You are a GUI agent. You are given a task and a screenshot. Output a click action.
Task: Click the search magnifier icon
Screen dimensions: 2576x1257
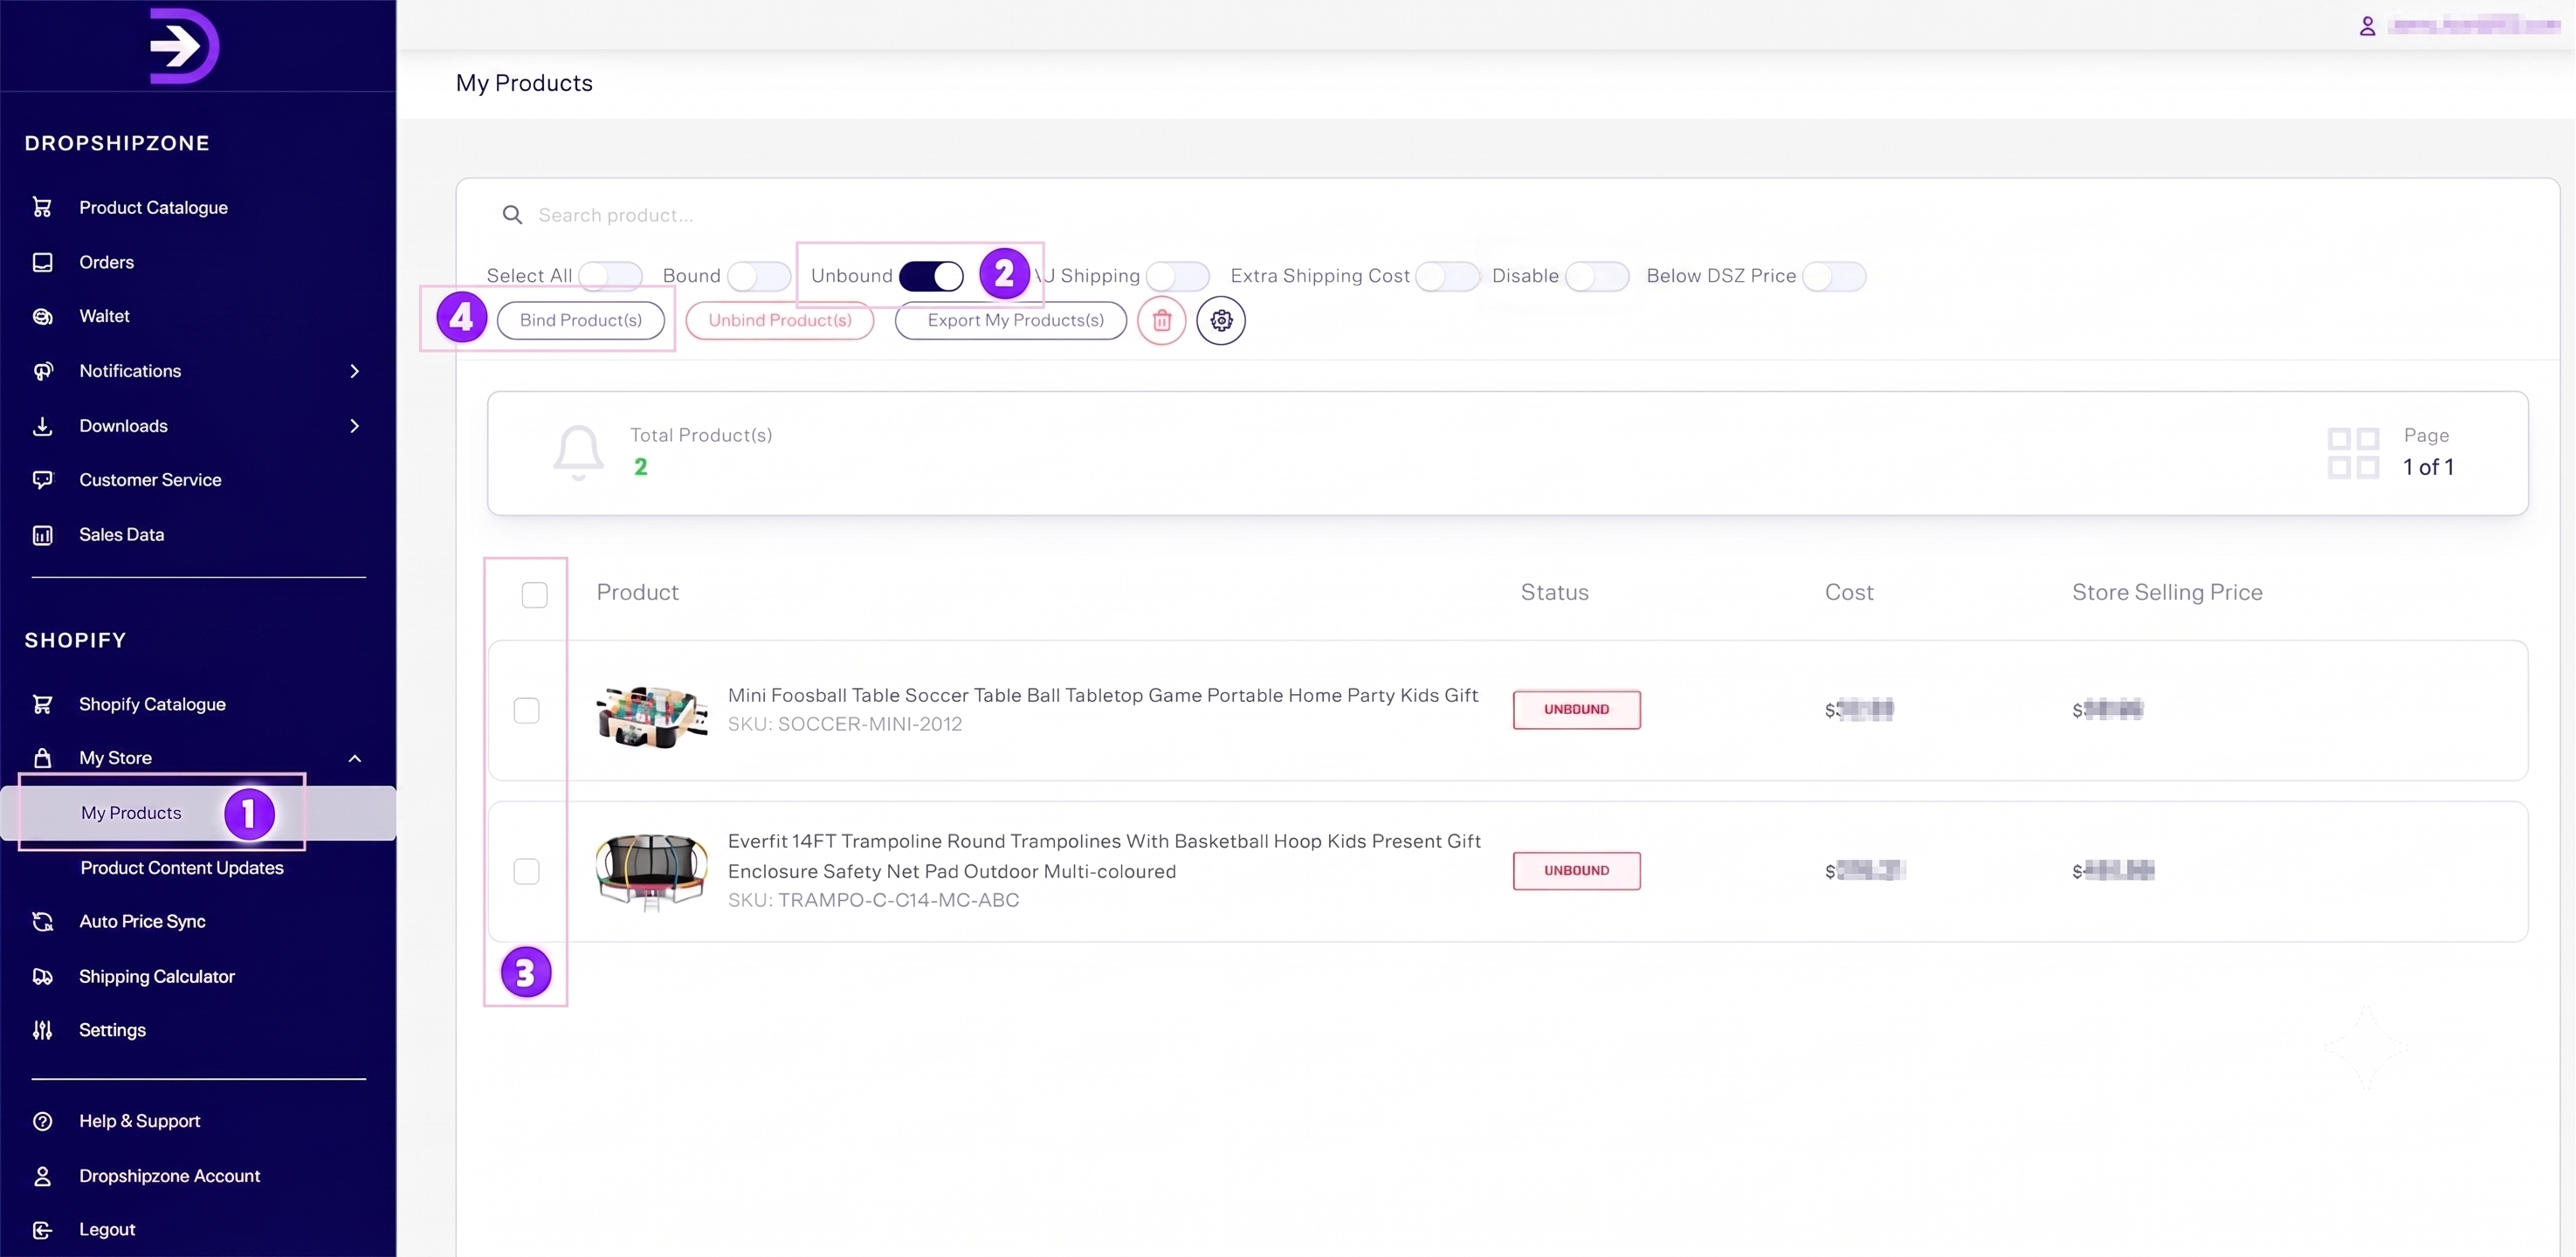512,215
